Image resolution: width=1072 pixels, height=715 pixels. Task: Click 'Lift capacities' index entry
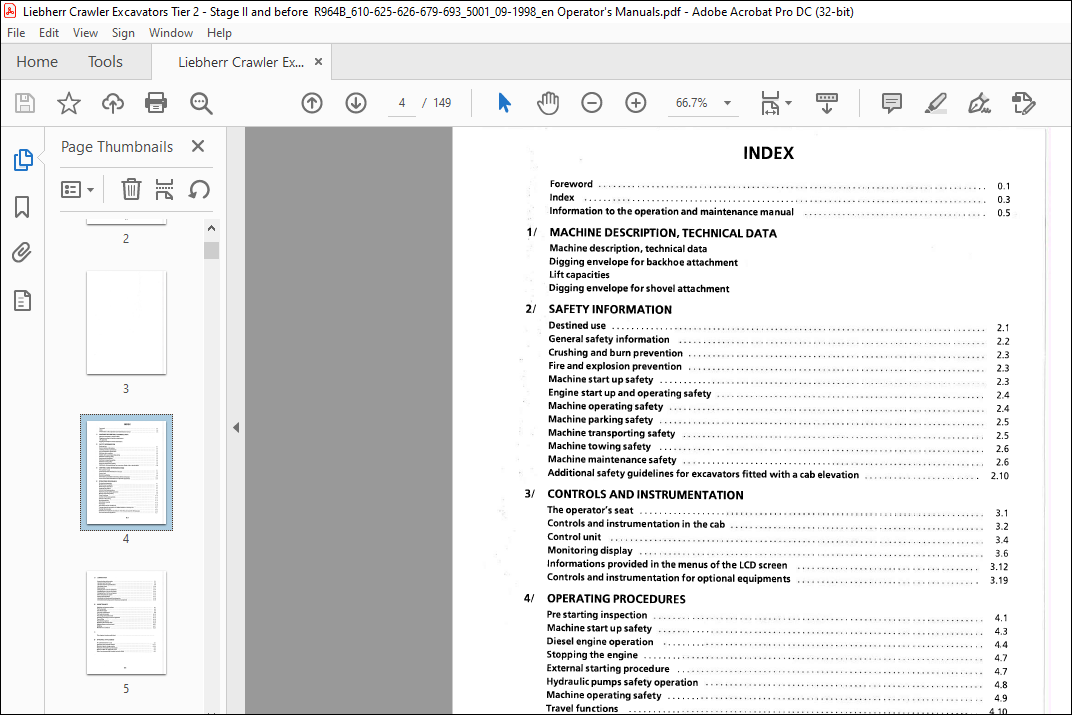tap(578, 275)
